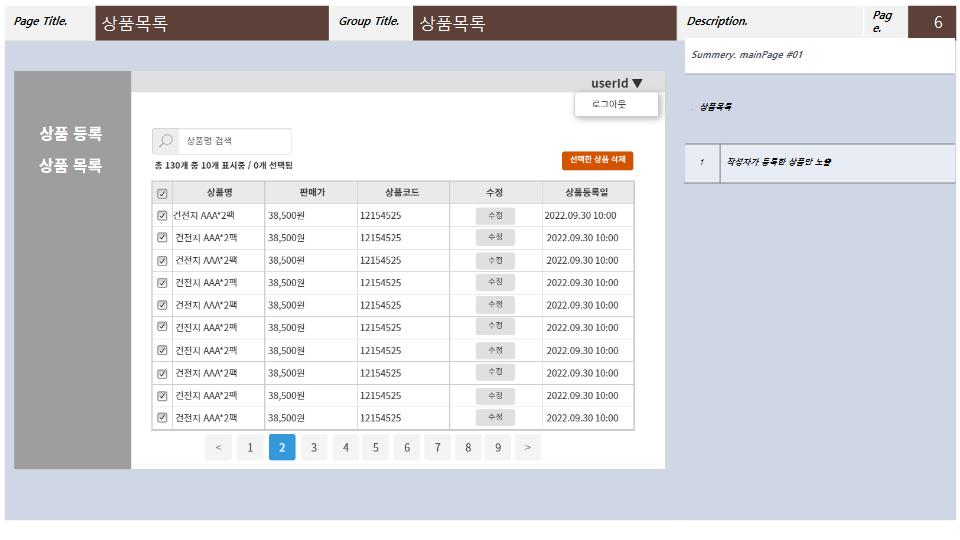Click 수정 button in the fifth product row

point(495,305)
